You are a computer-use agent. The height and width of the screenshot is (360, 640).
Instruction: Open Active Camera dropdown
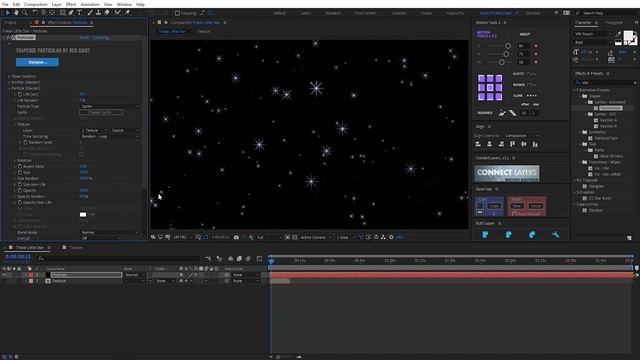(315, 237)
